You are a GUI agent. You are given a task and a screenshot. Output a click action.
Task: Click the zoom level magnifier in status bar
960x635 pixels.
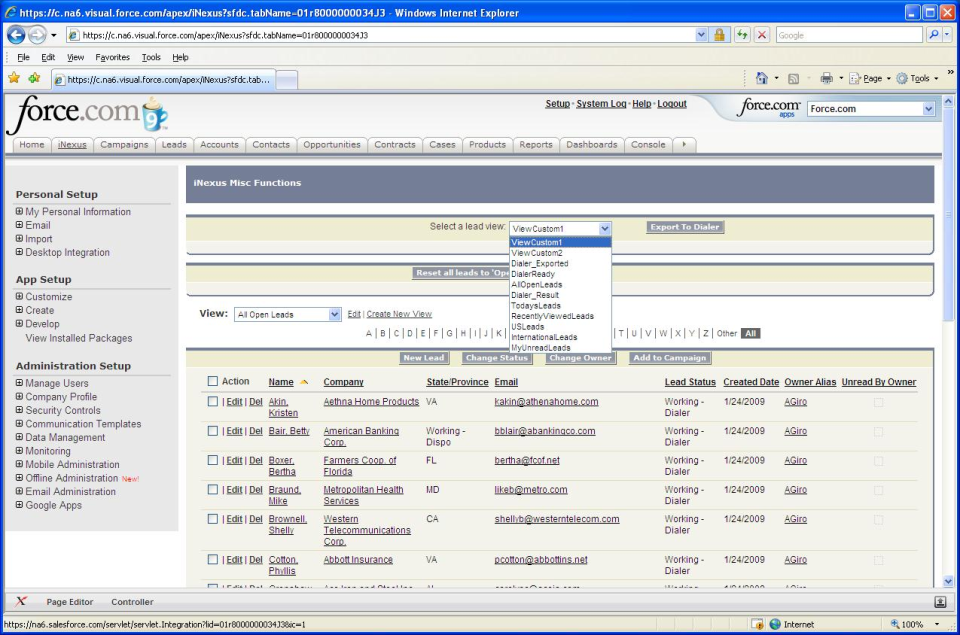895,624
